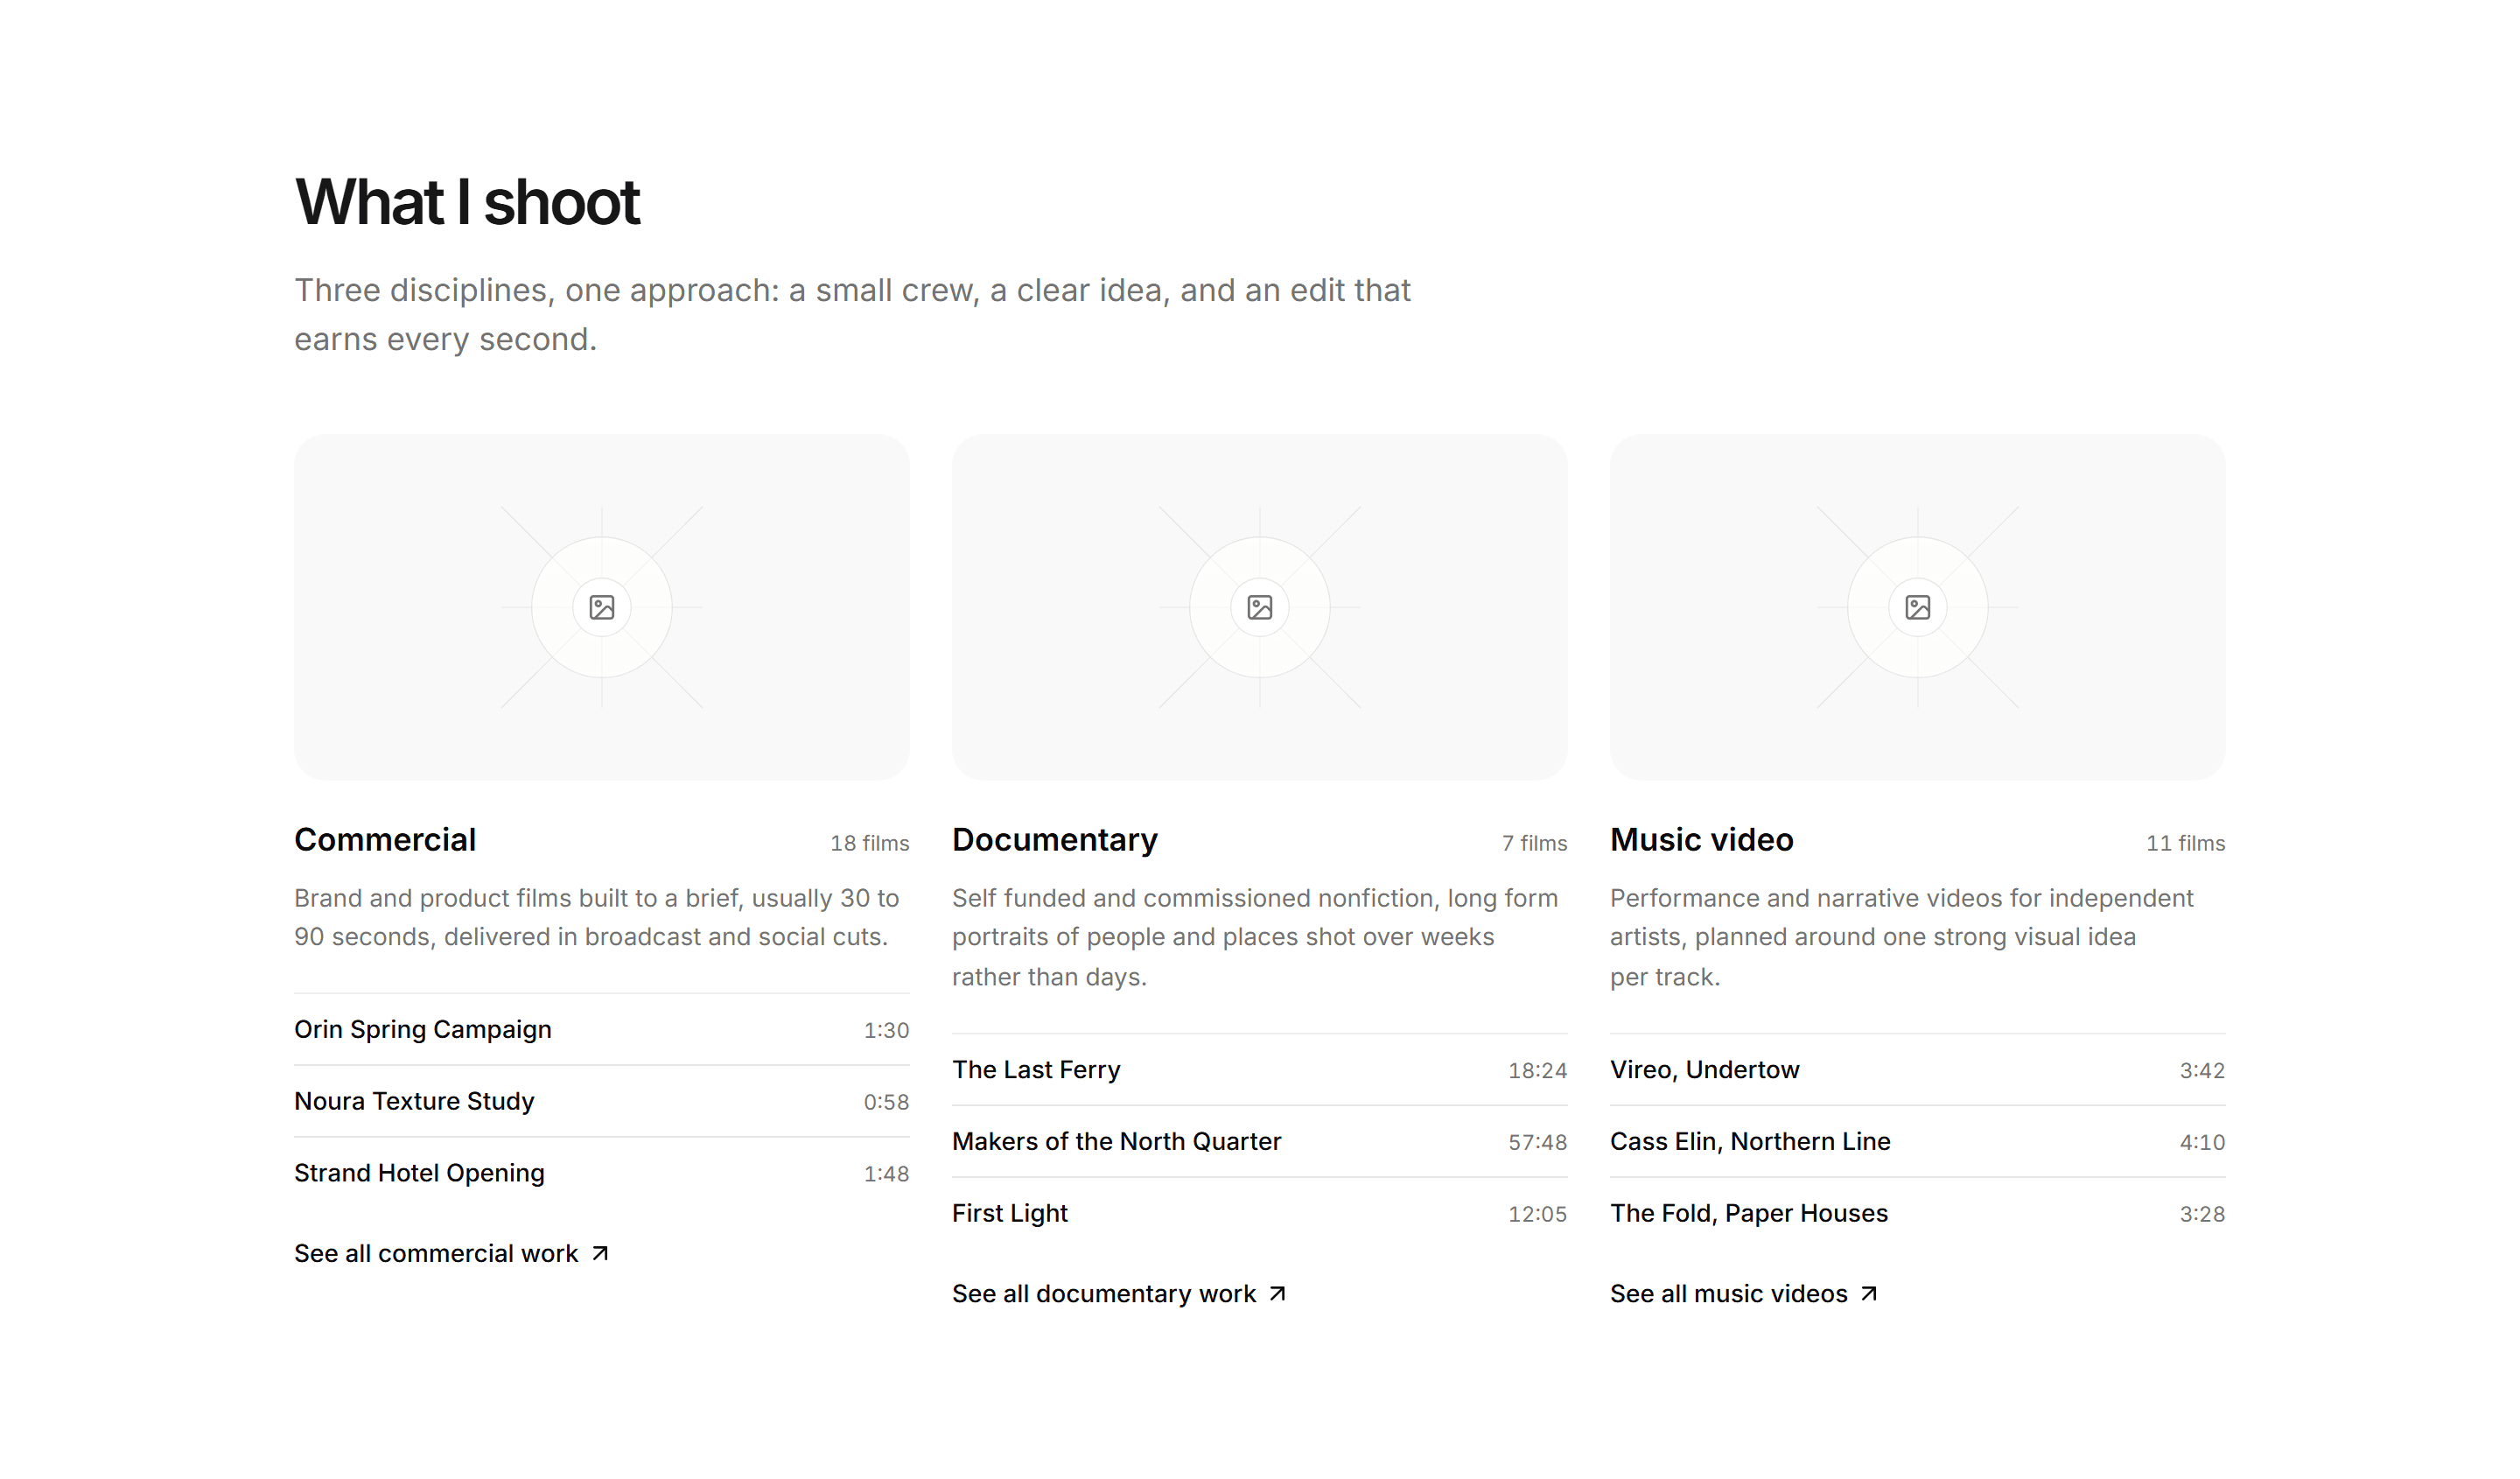This screenshot has height=1479, width=2520.
Task: Select 'The Last Ferry' film row
Action: tap(1260, 1069)
